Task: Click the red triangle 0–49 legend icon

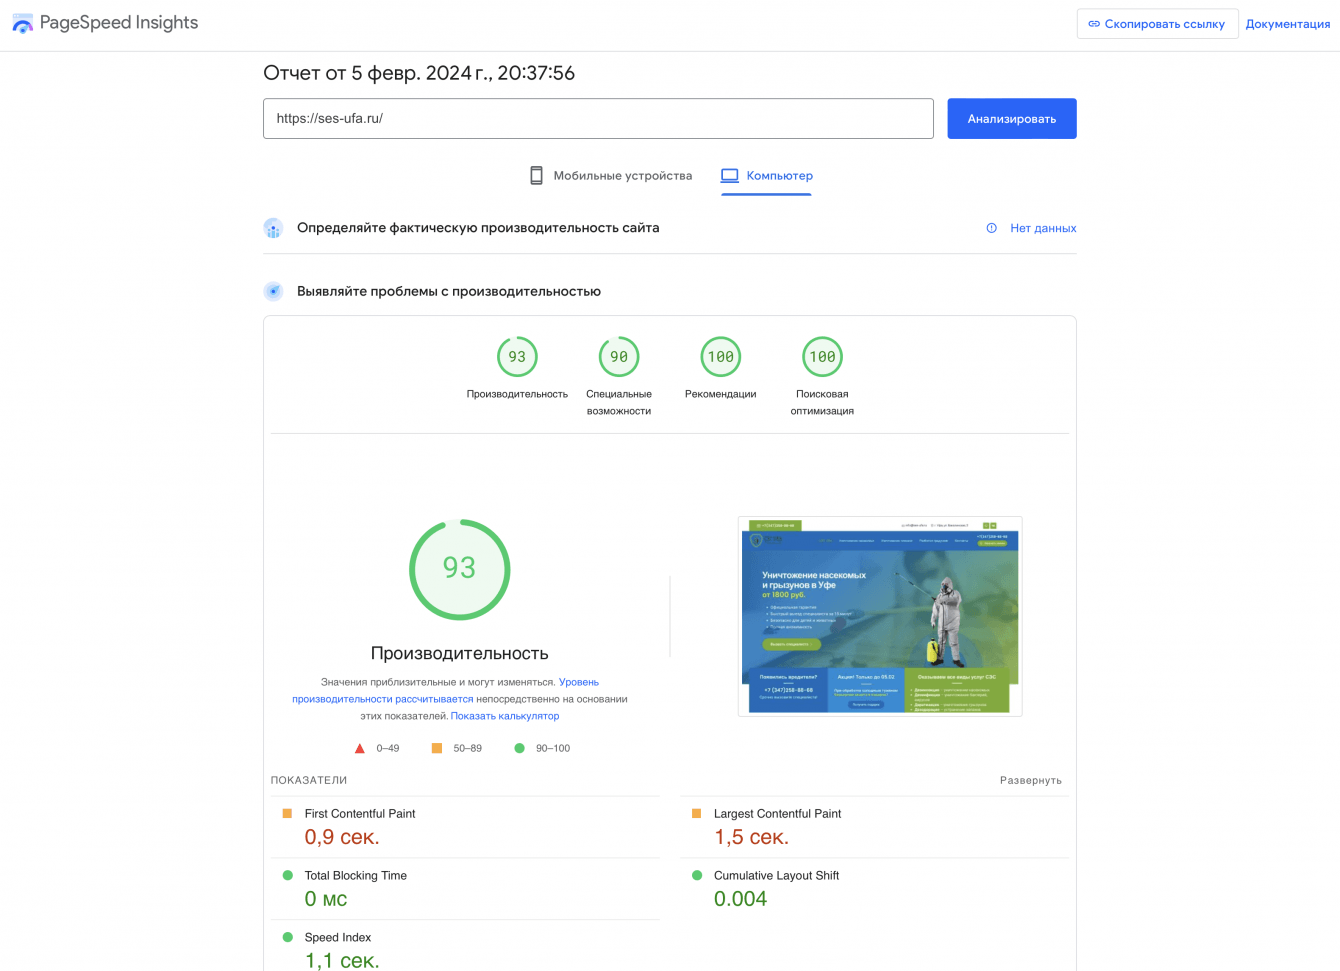Action: pos(360,748)
